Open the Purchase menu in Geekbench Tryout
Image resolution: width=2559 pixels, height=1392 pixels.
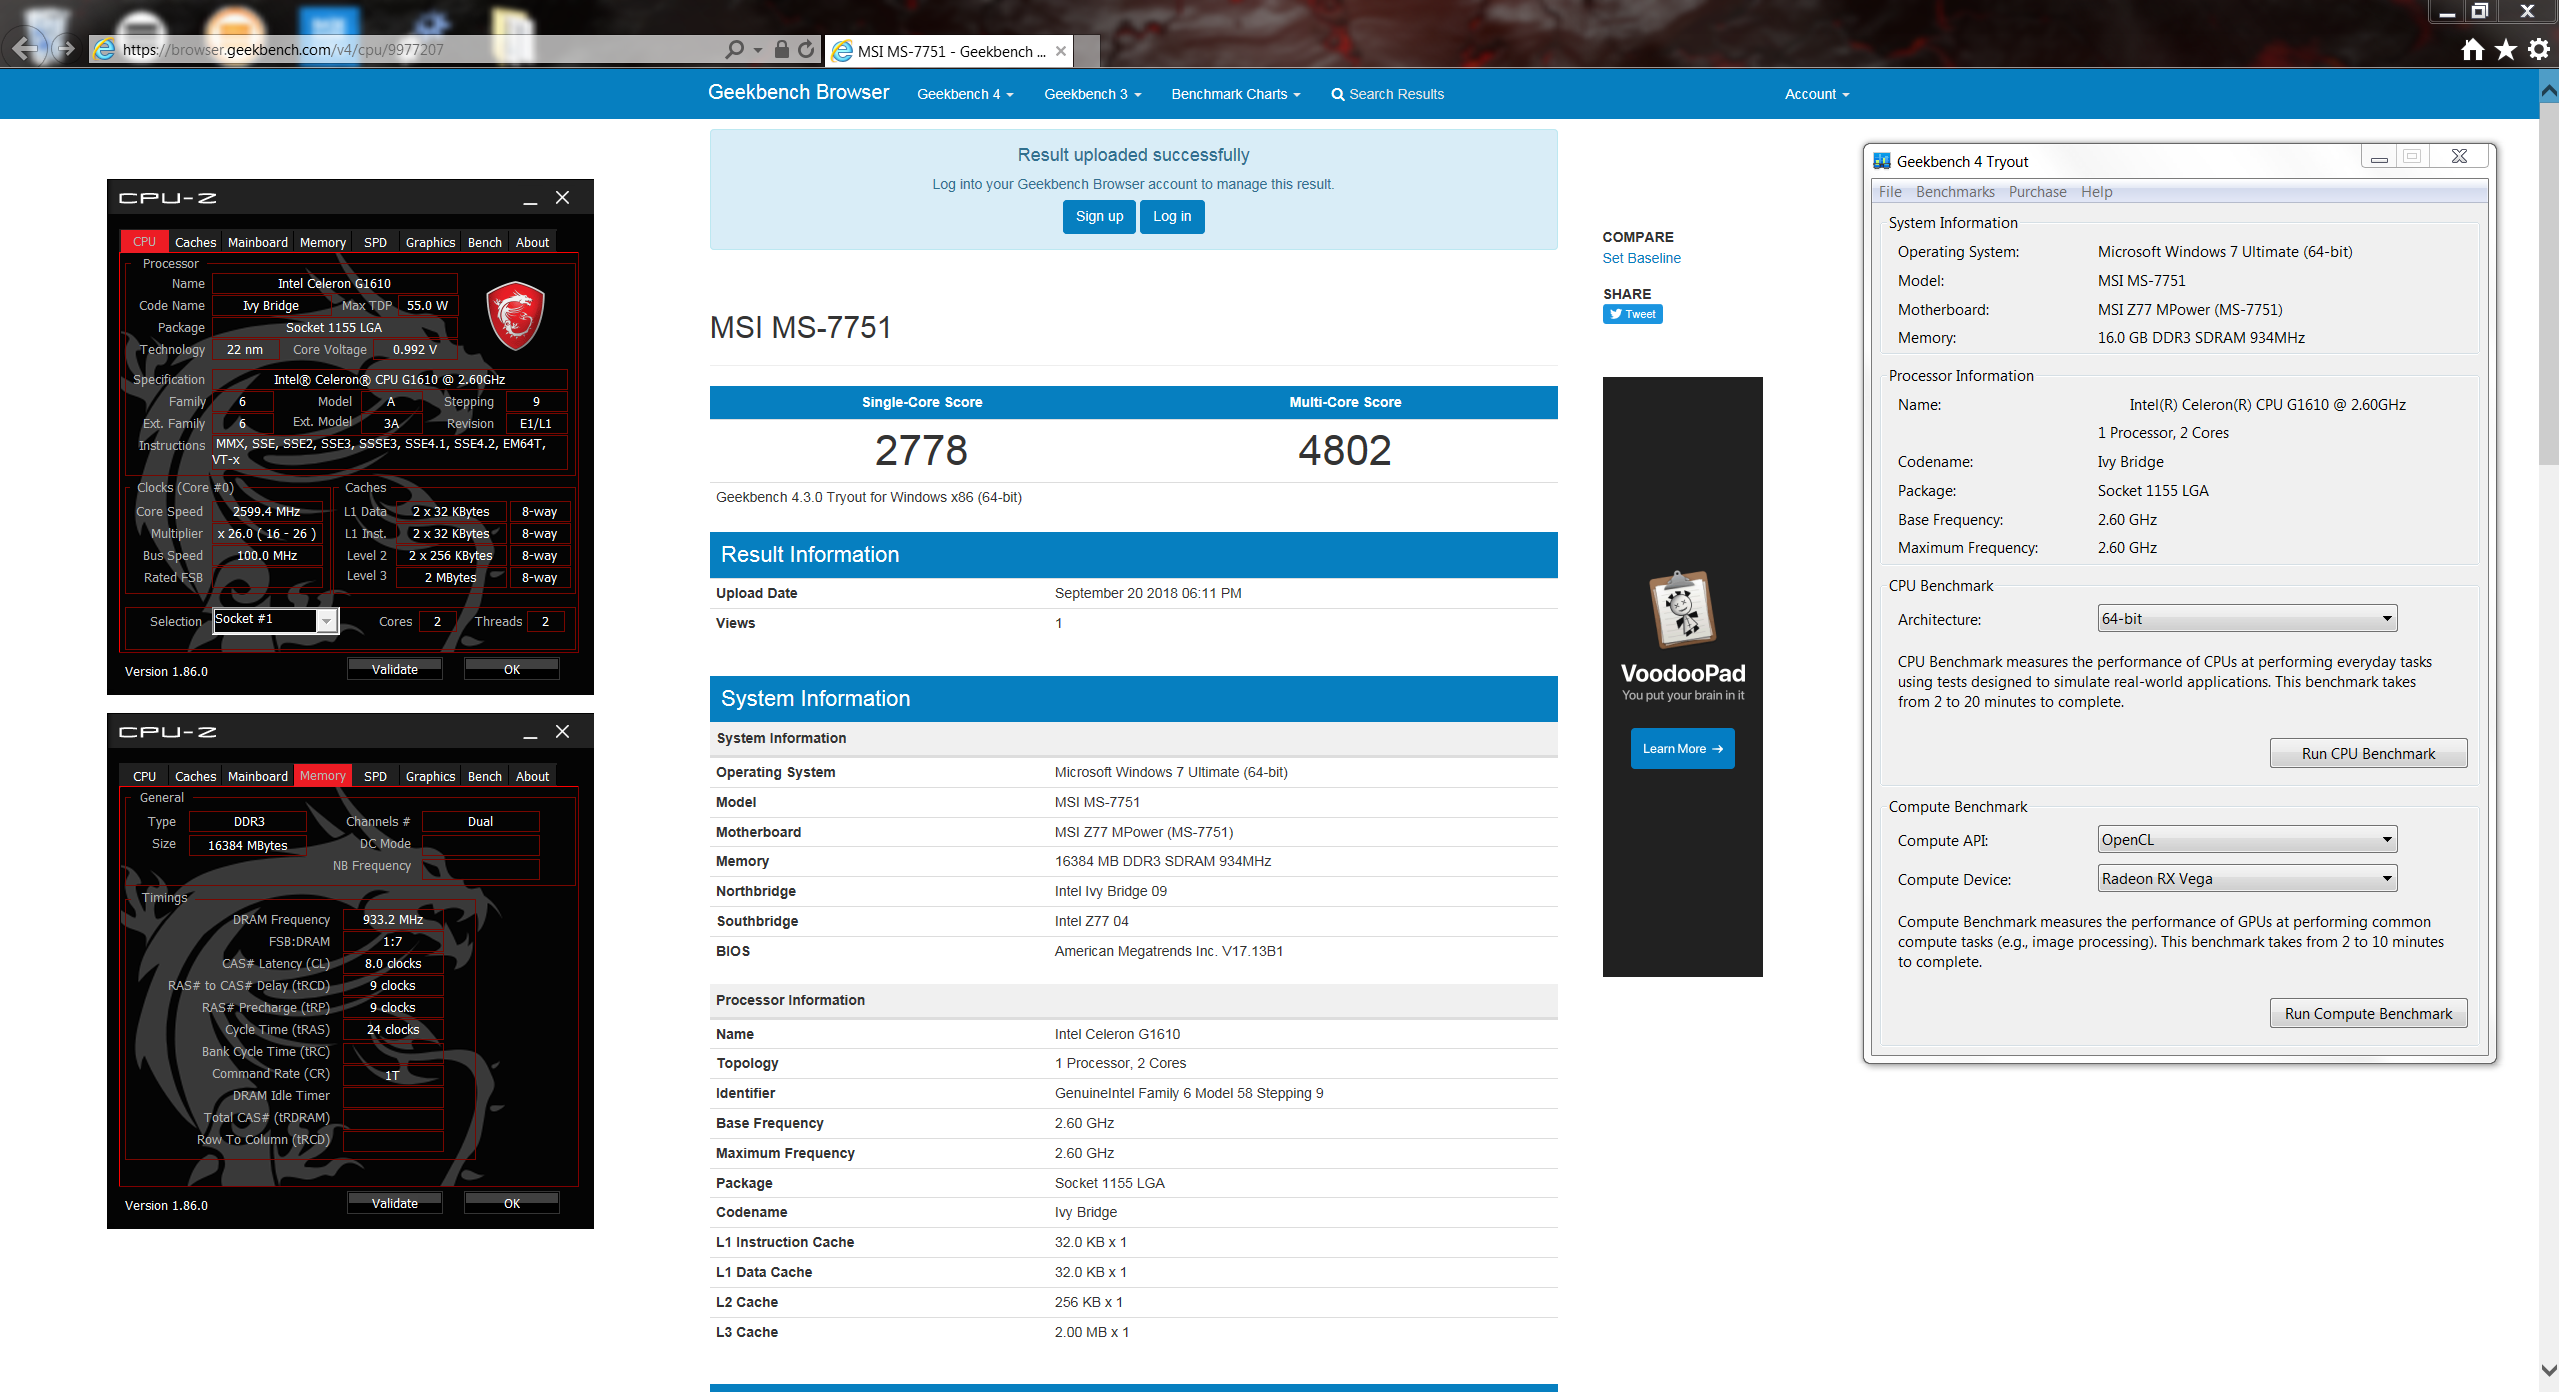[x=2037, y=192]
